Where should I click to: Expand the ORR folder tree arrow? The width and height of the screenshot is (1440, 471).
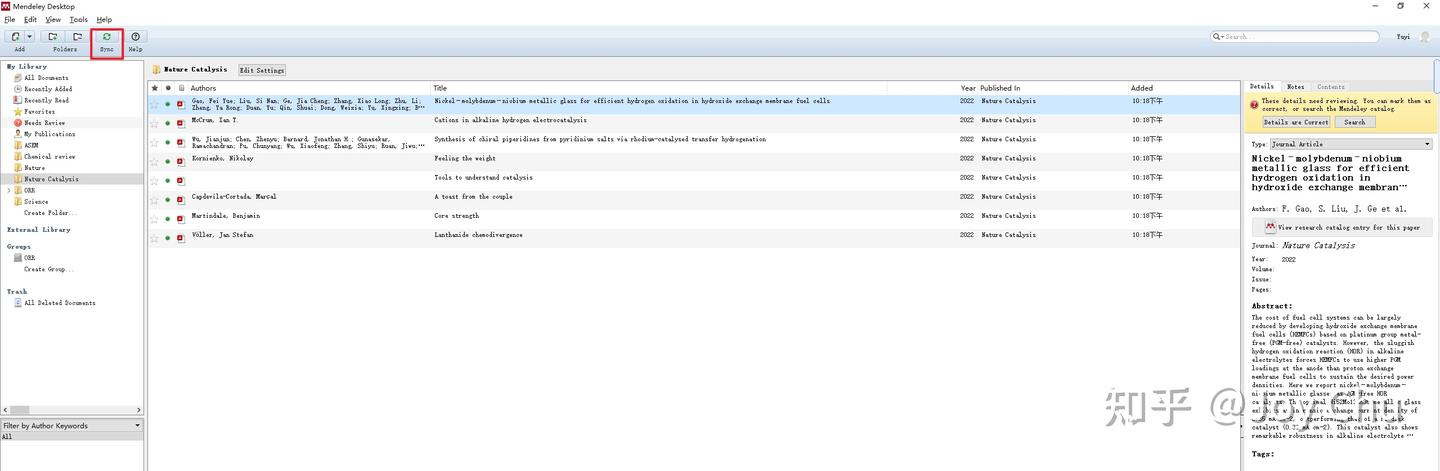click(8, 190)
